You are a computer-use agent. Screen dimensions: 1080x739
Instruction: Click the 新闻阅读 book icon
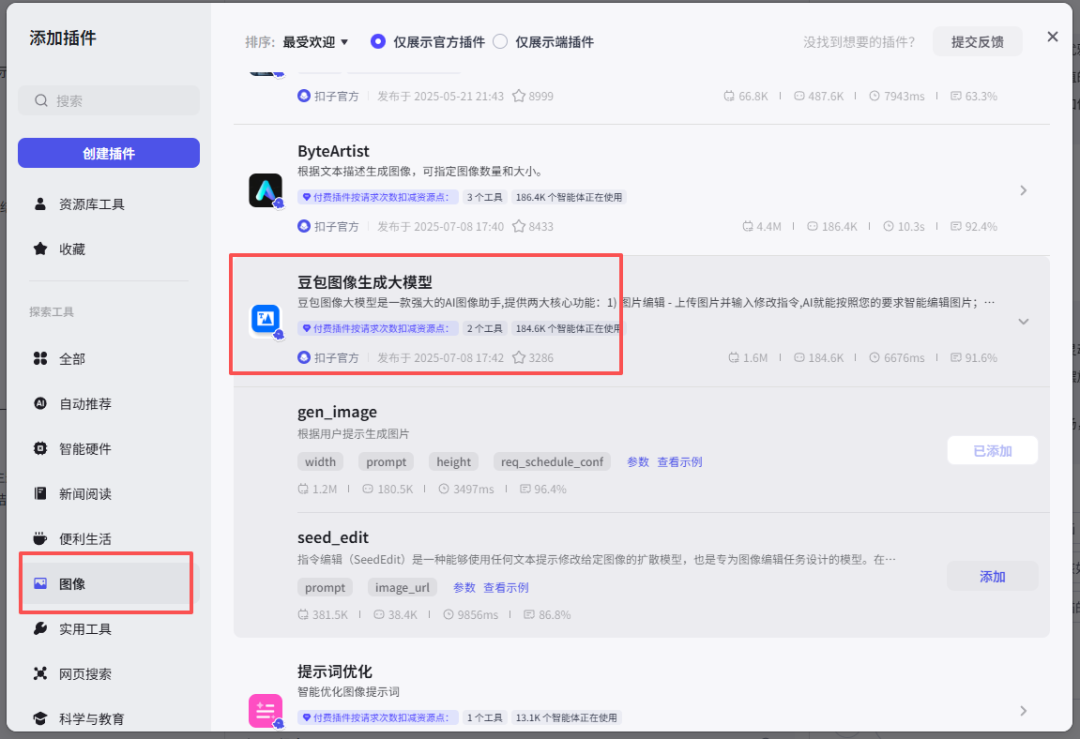pos(40,493)
